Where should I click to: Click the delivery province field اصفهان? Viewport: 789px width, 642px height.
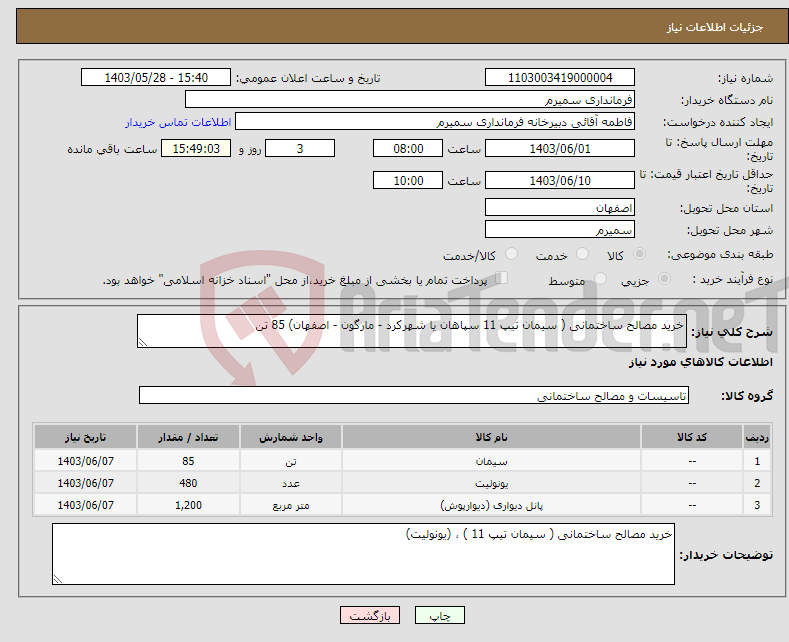coord(560,207)
